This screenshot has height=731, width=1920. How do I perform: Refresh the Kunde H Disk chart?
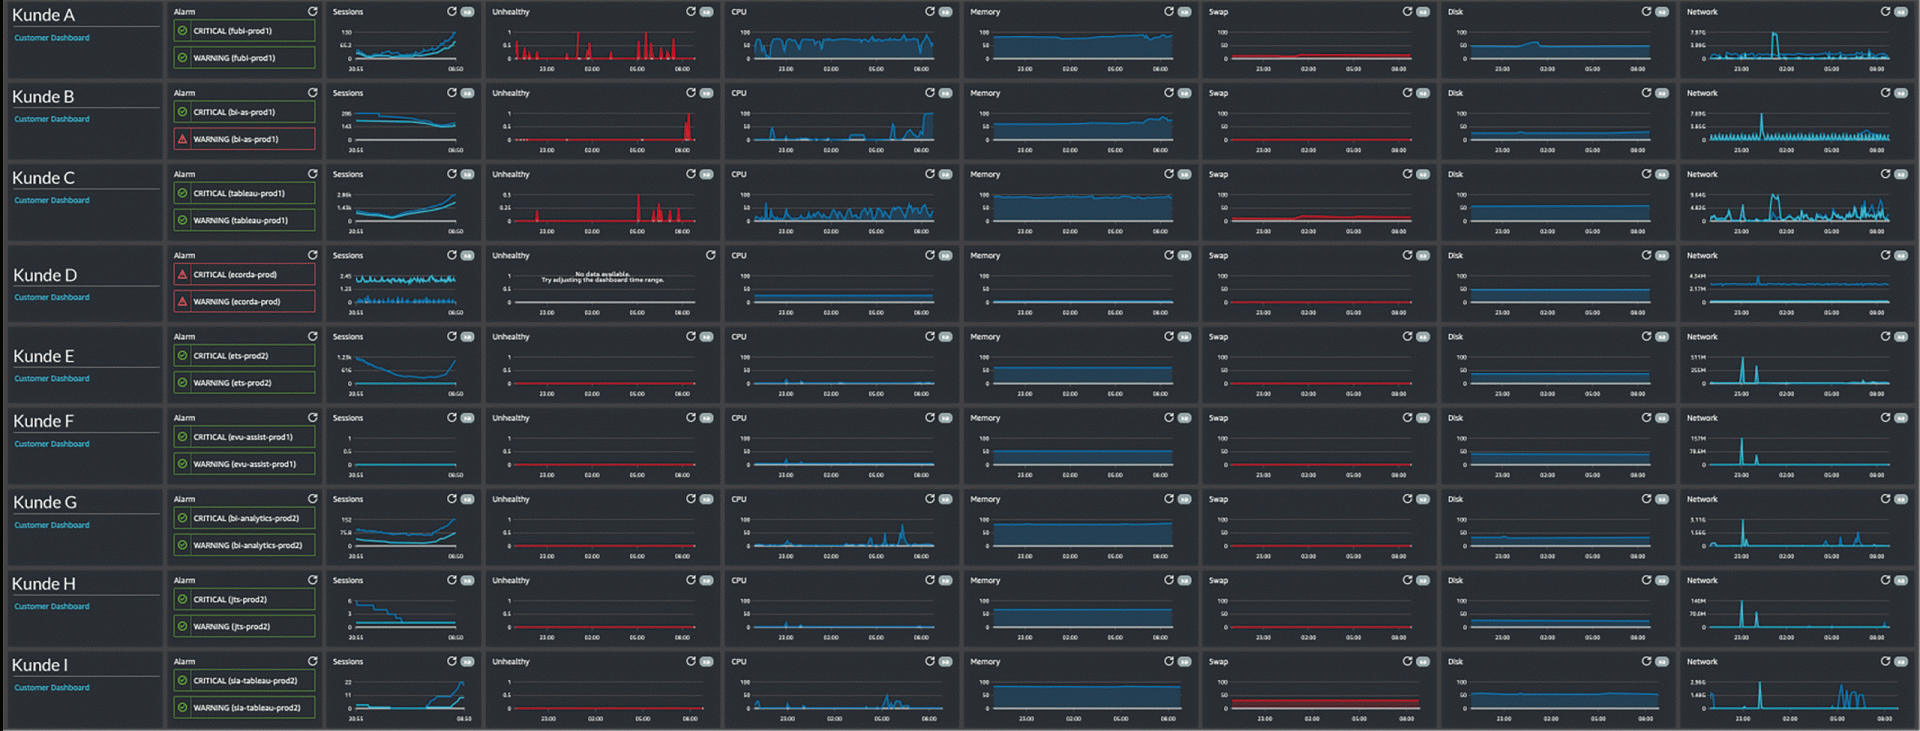tap(1647, 580)
